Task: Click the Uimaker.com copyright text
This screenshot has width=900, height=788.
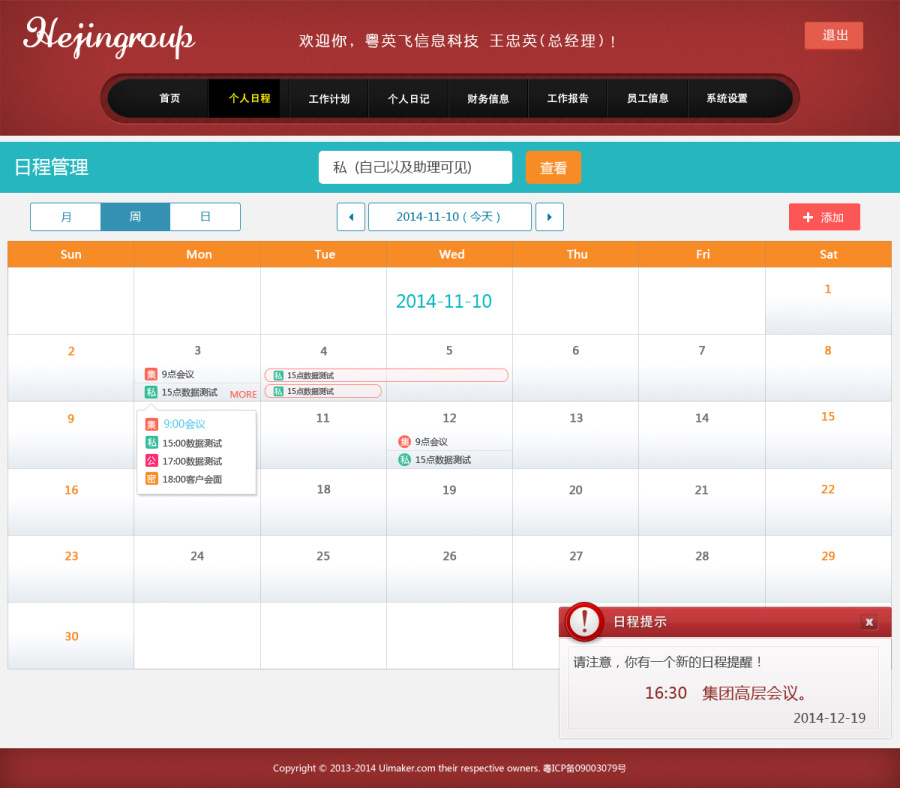Action: [449, 768]
